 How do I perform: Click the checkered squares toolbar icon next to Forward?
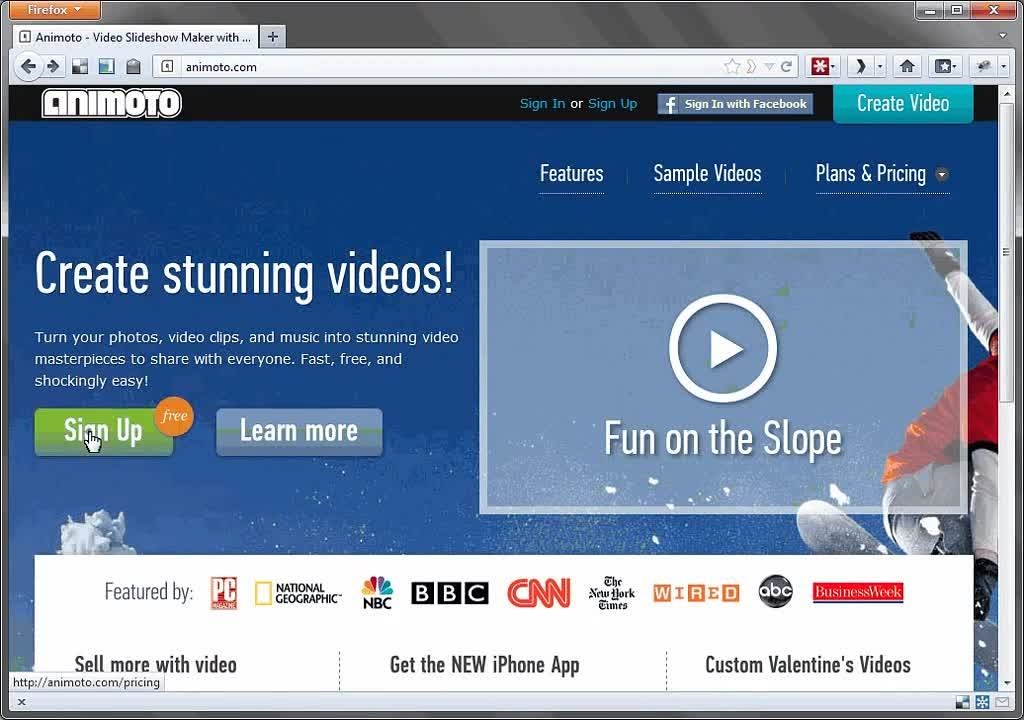click(x=80, y=66)
